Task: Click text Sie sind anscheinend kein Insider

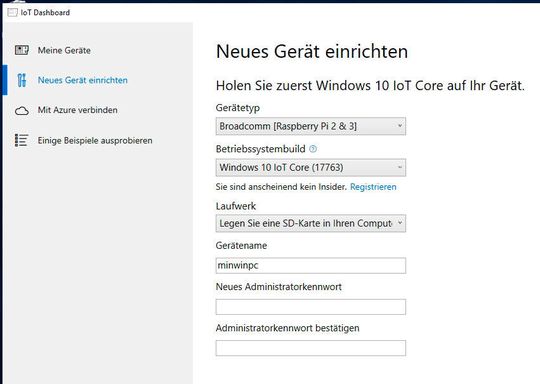Action: tap(281, 187)
